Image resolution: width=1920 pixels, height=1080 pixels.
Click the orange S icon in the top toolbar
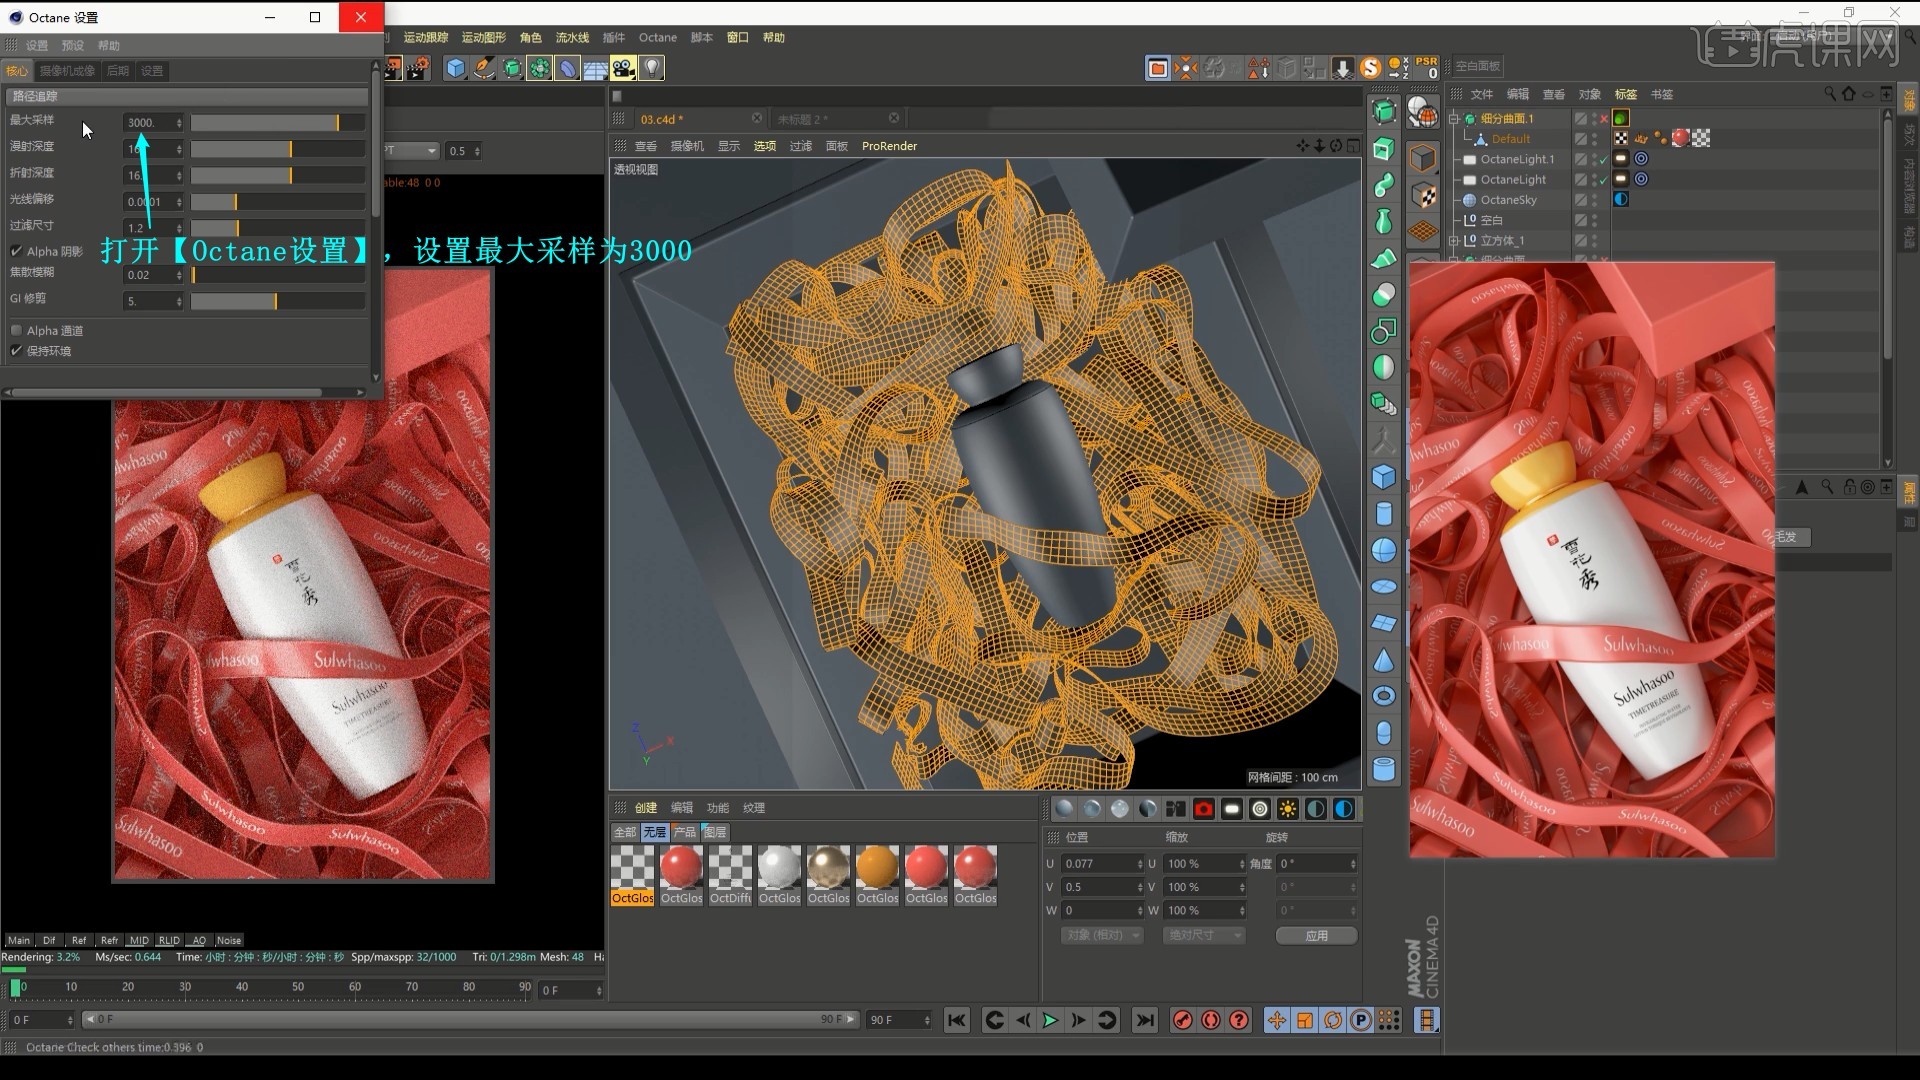(x=1370, y=67)
